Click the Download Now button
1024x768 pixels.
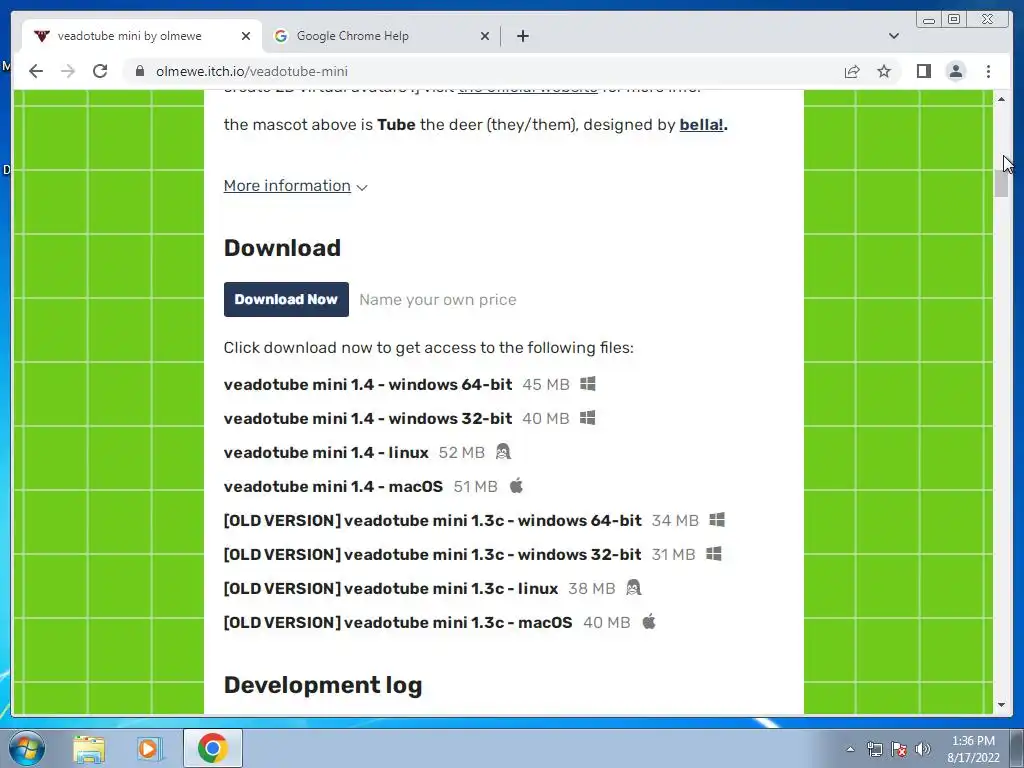(x=286, y=299)
